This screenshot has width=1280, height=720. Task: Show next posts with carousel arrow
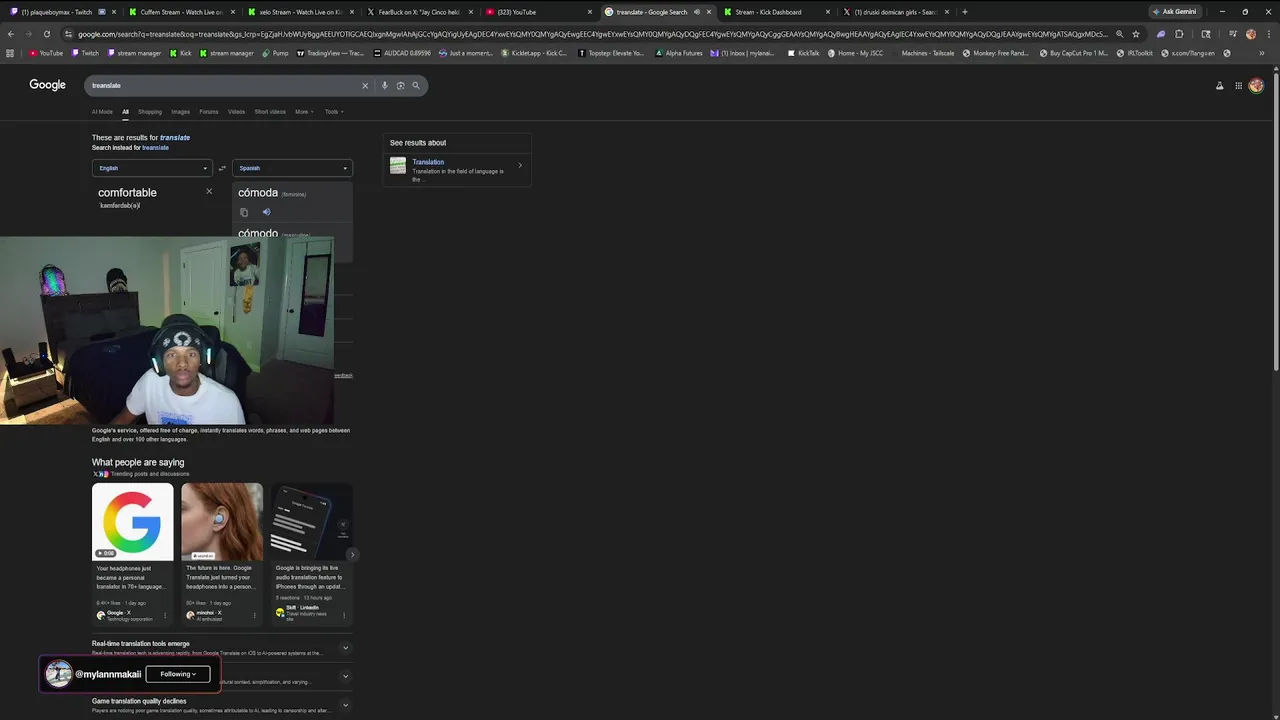351,554
